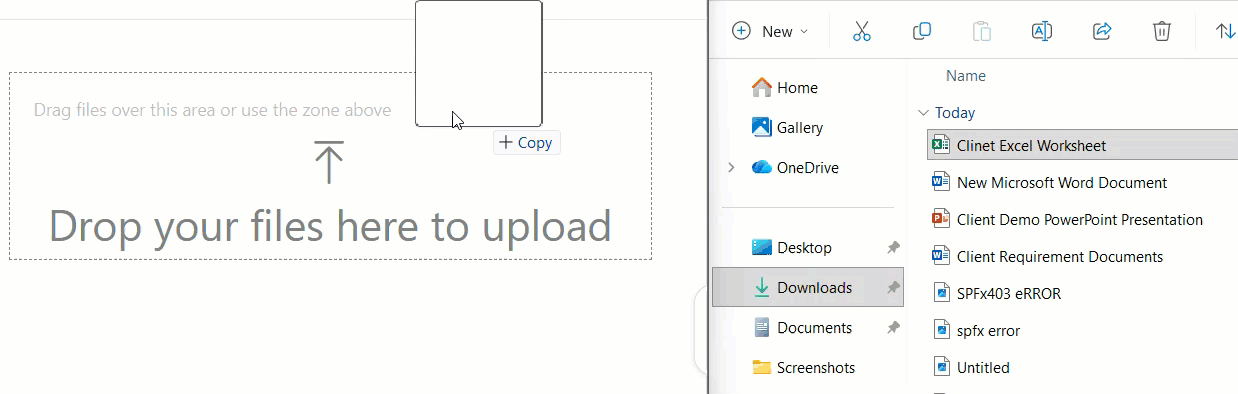Click the Today group label
This screenshot has height=394, width=1238.
coord(955,113)
